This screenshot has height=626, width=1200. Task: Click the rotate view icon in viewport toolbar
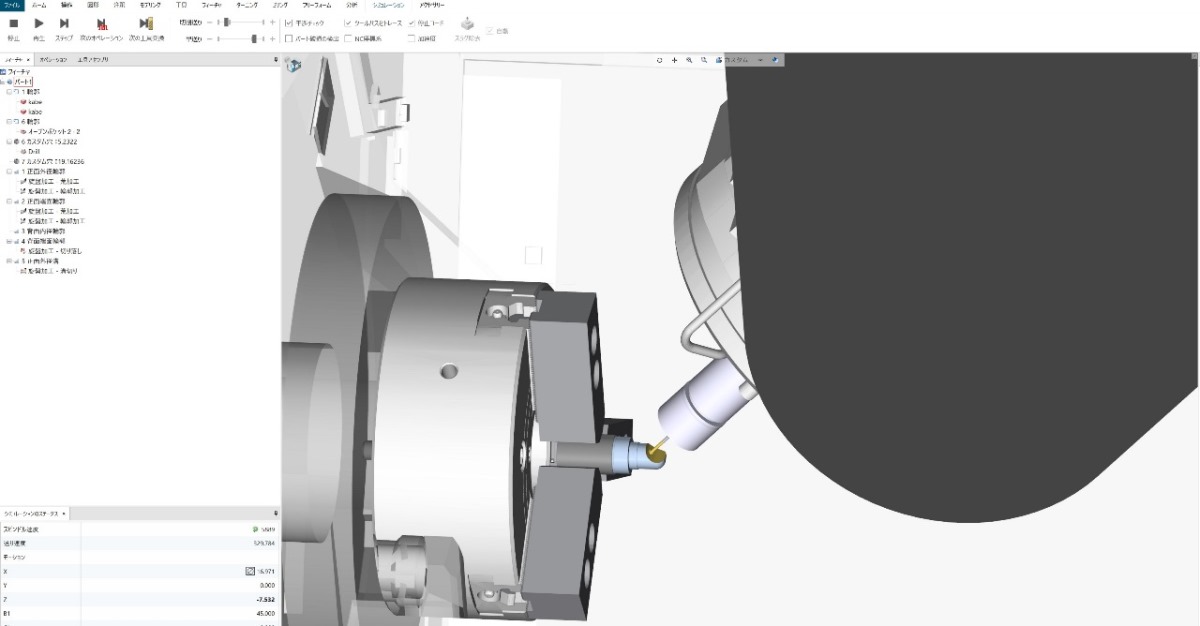coord(660,60)
